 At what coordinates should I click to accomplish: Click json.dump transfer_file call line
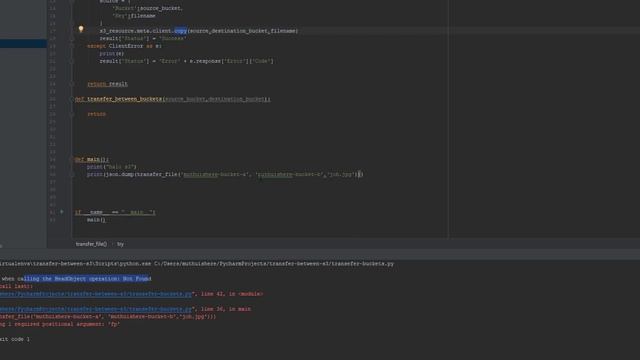(x=225, y=174)
